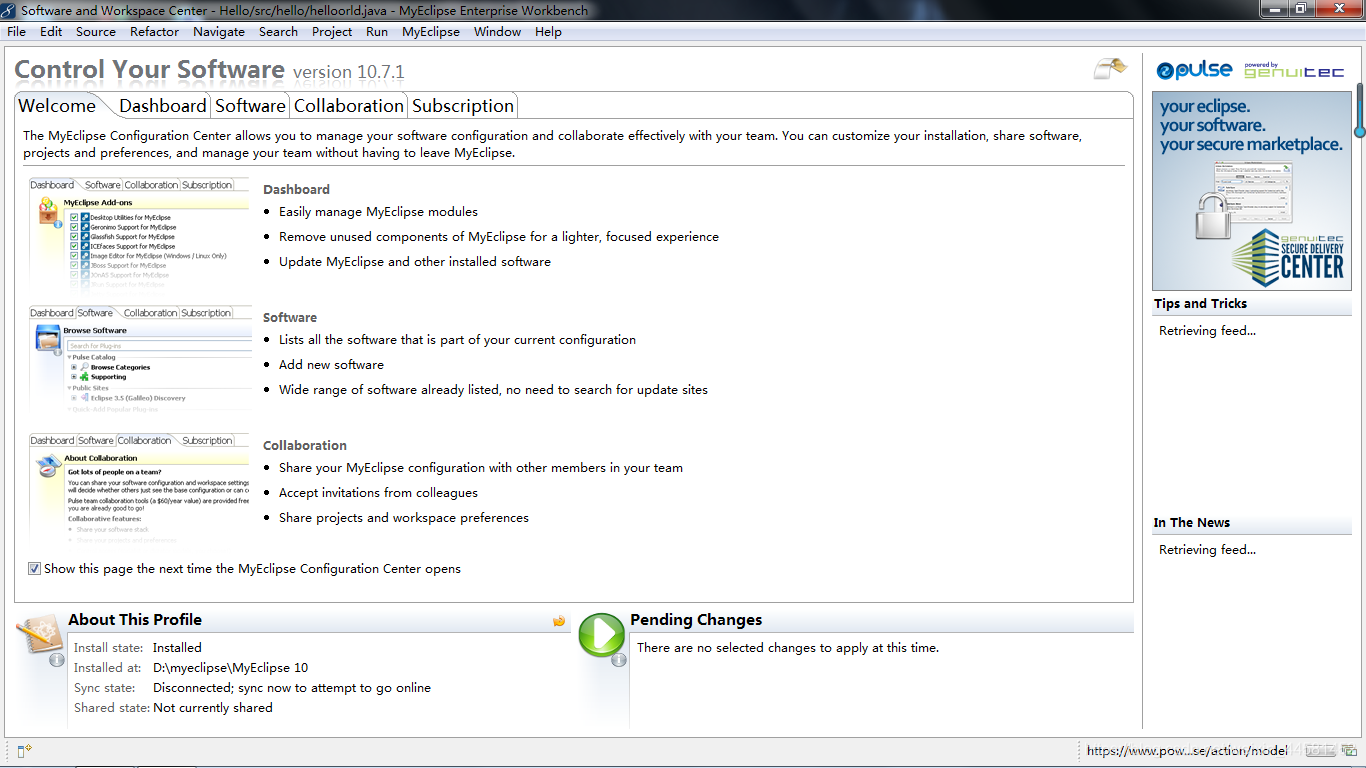Click the URL text in the status bar
This screenshot has height=768, width=1366.
pyautogui.click(x=1187, y=750)
